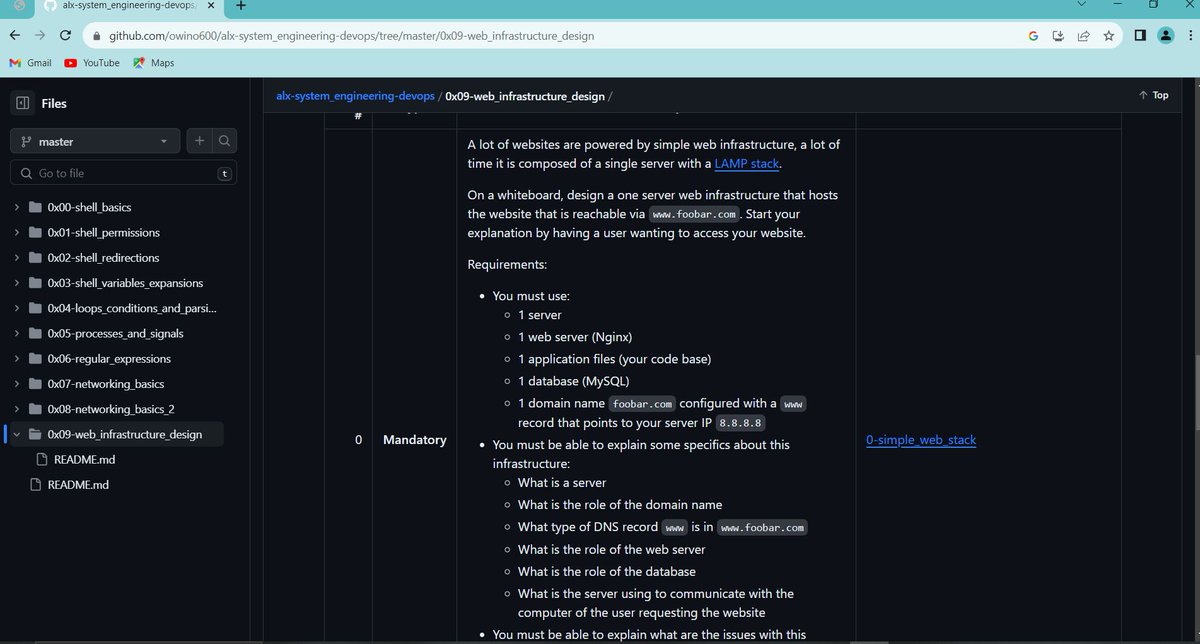Click 0x09-web_infrastructure_design breadcrumb

click(525, 96)
